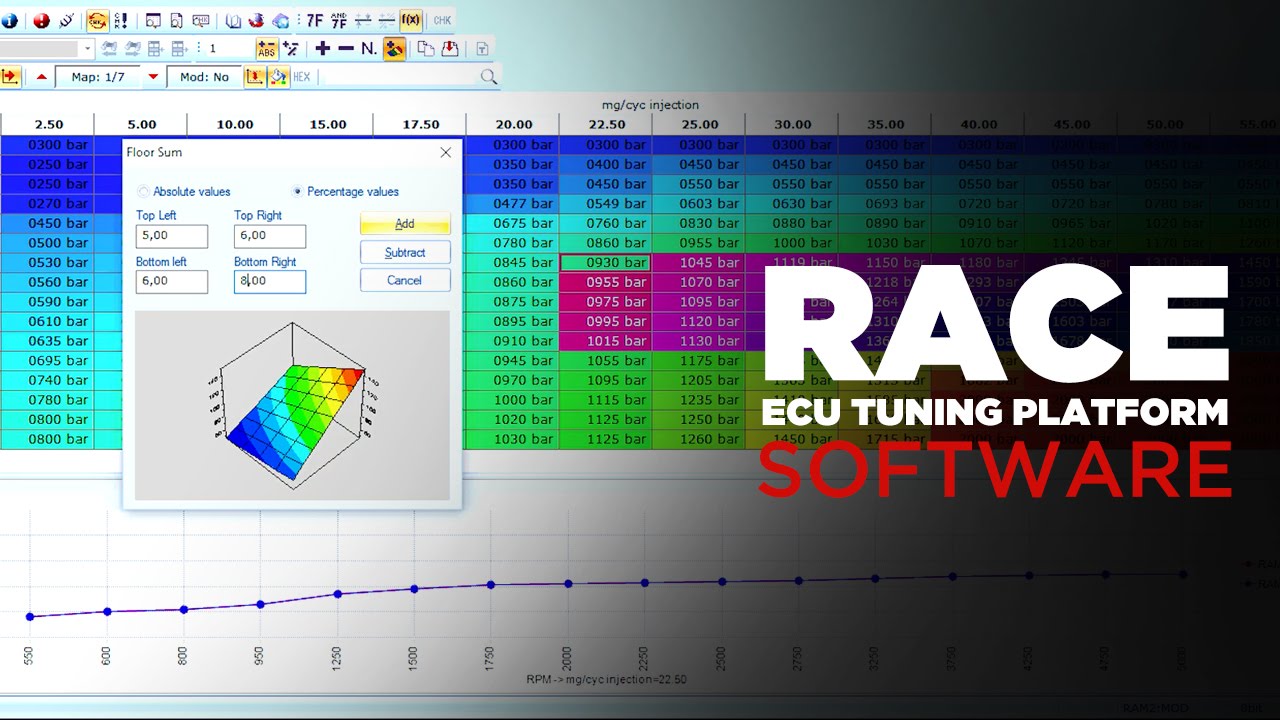Click the 22.50 column header

[606, 124]
